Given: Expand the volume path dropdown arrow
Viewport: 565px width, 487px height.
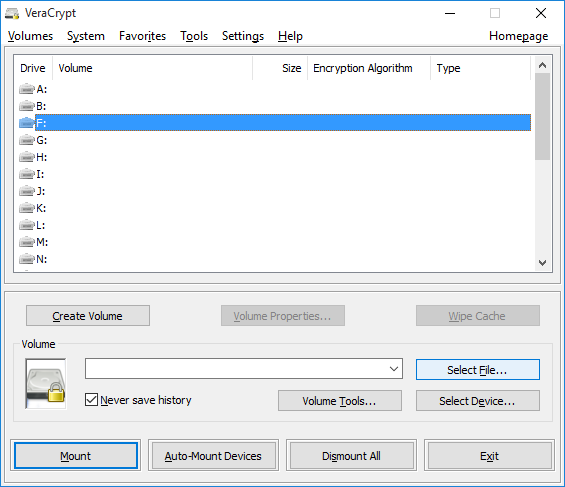Looking at the screenshot, I should tap(393, 368).
